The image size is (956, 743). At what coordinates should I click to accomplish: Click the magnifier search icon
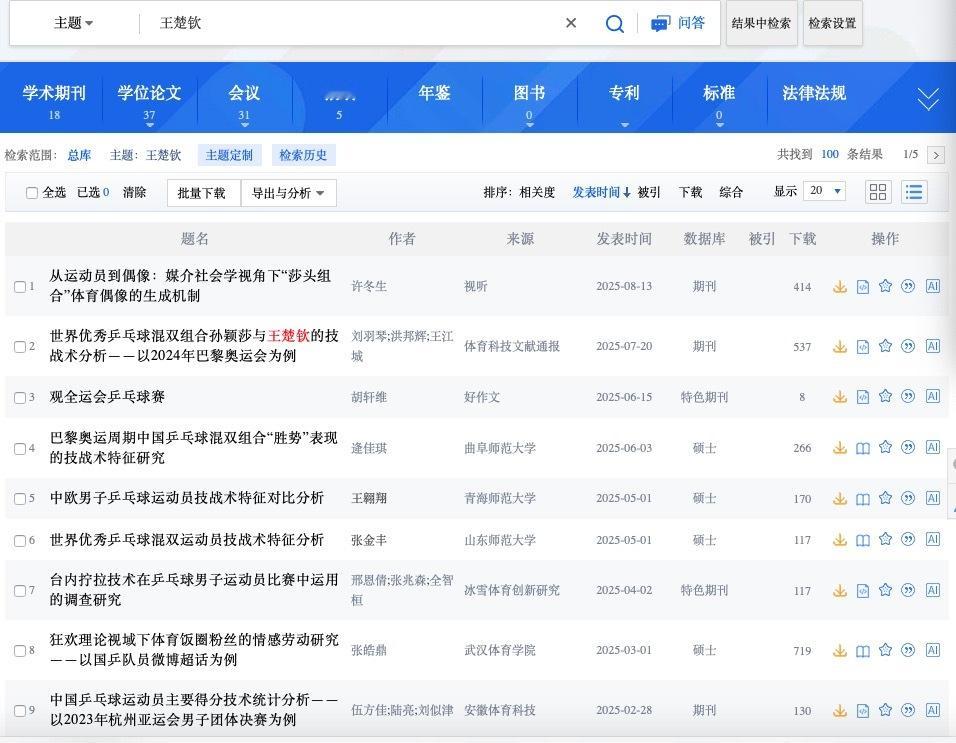(615, 23)
